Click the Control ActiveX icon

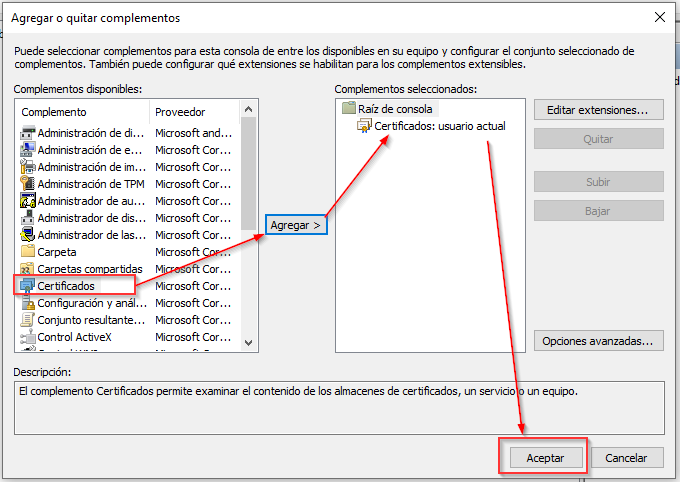coord(28,337)
